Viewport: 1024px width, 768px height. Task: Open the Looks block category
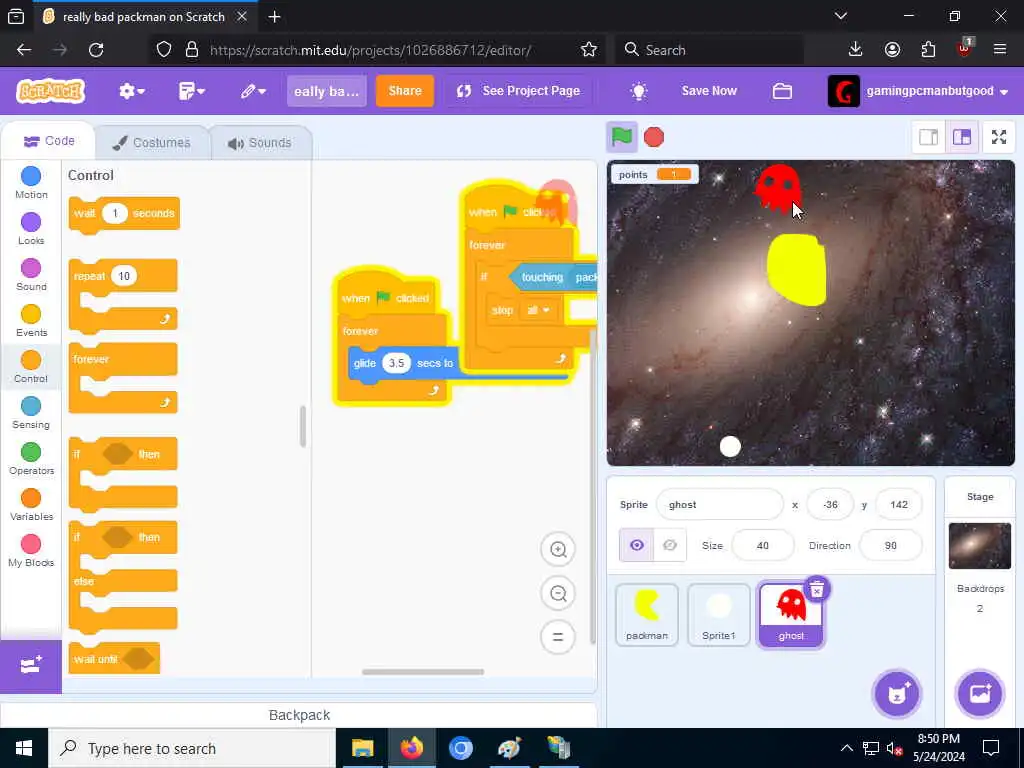click(31, 229)
